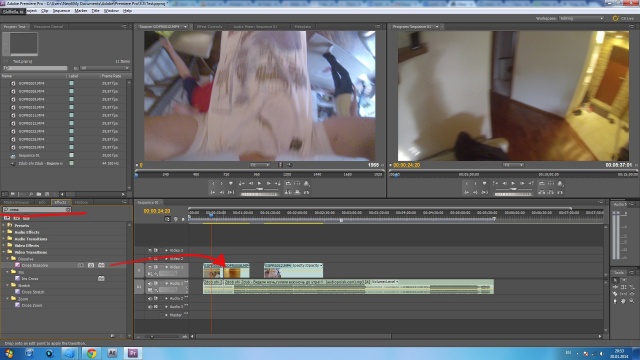Screen dimensions: 640x360
Task: Expand the Video 3 track
Action: (x=166, y=250)
